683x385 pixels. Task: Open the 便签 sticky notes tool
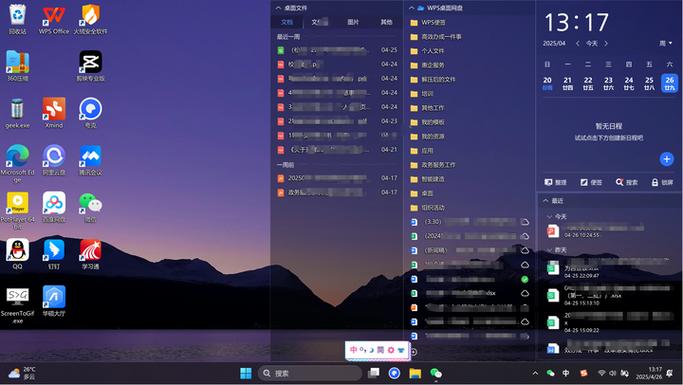[x=591, y=182]
